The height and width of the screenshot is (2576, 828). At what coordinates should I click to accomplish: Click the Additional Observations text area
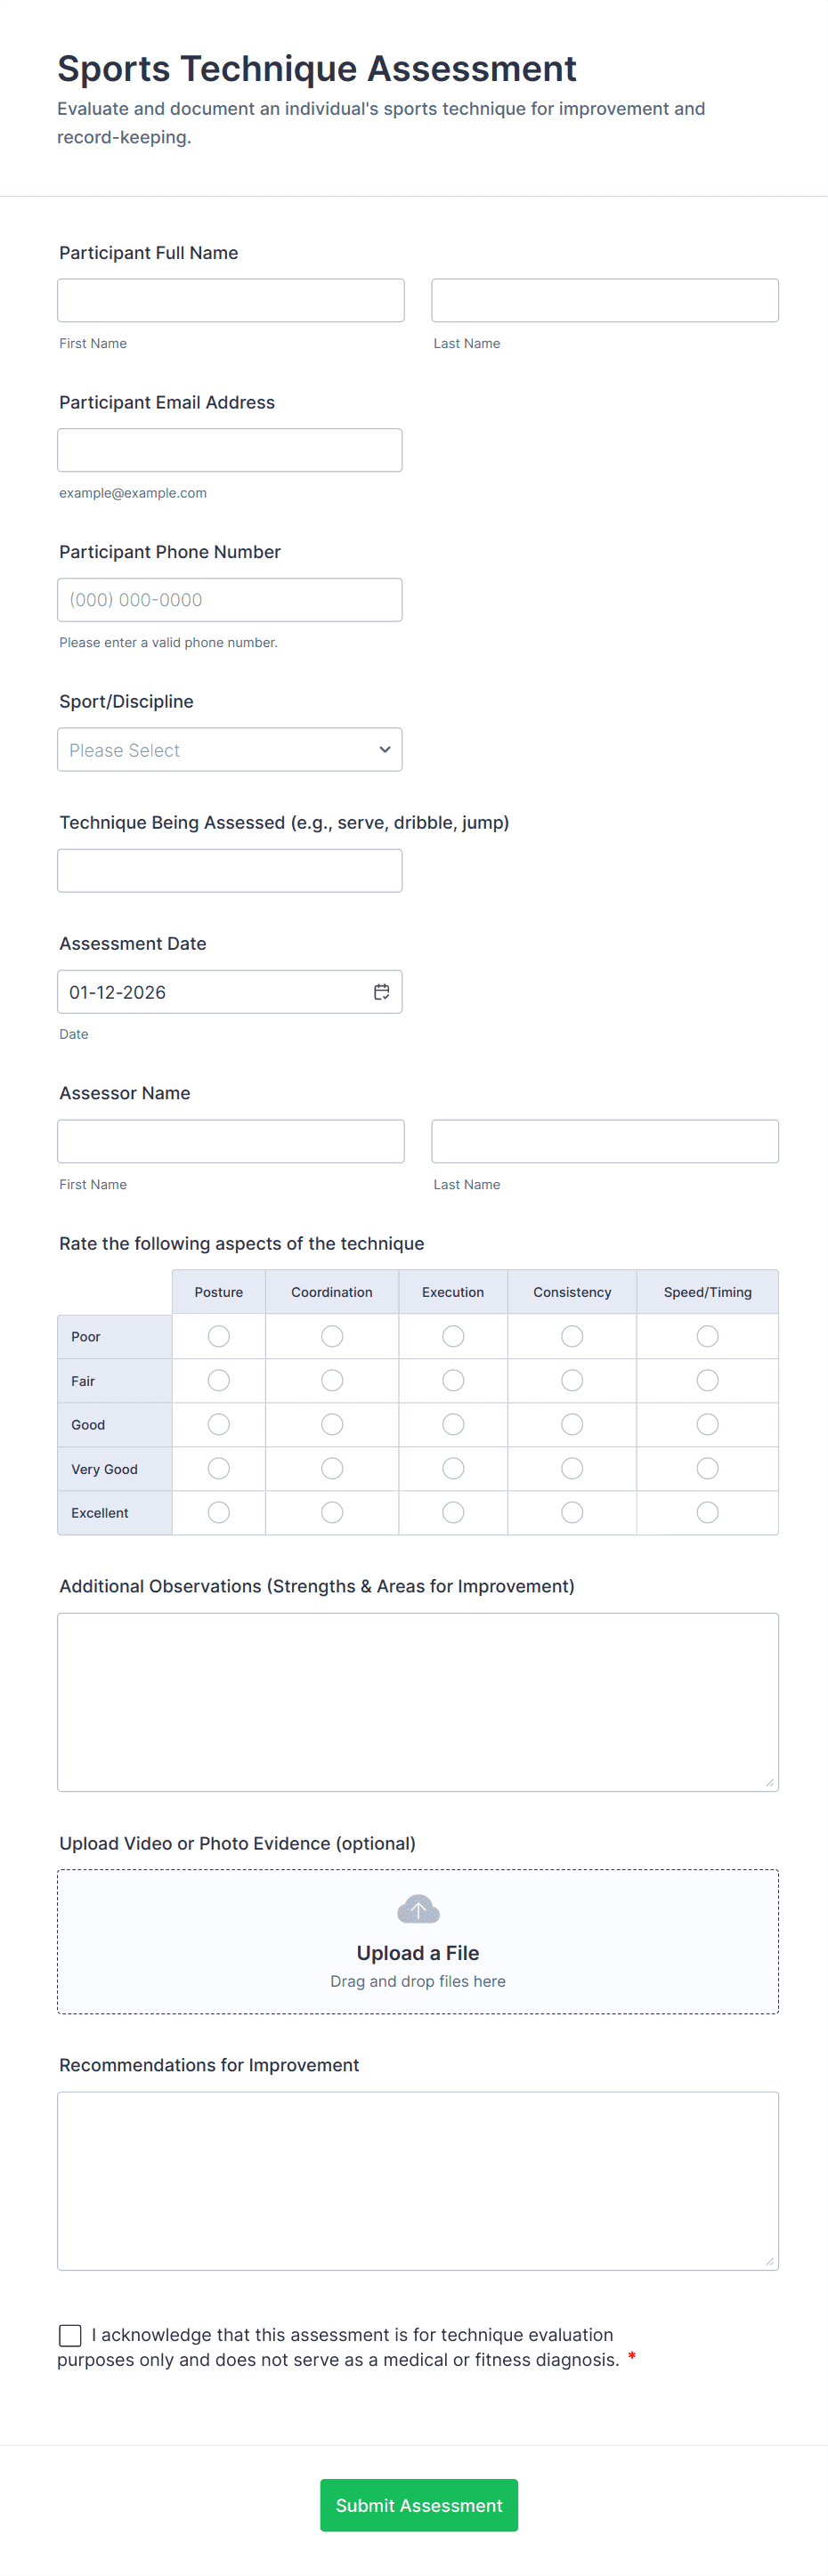pyautogui.click(x=418, y=1700)
